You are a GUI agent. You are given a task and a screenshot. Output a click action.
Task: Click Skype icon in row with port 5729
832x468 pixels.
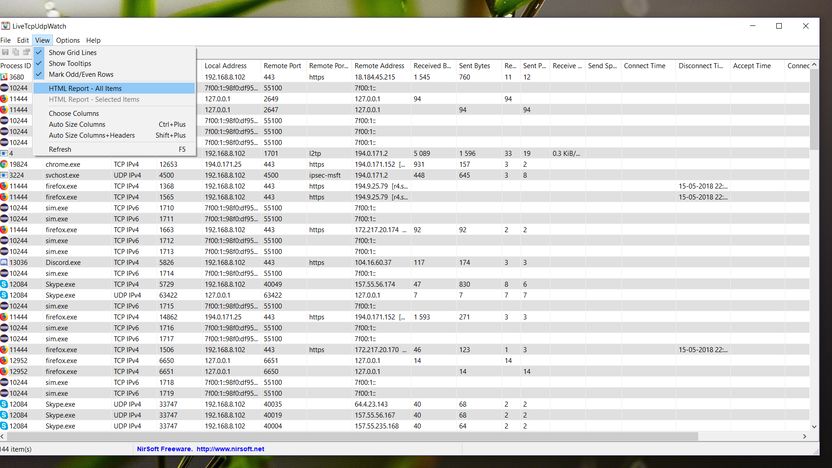click(4, 284)
